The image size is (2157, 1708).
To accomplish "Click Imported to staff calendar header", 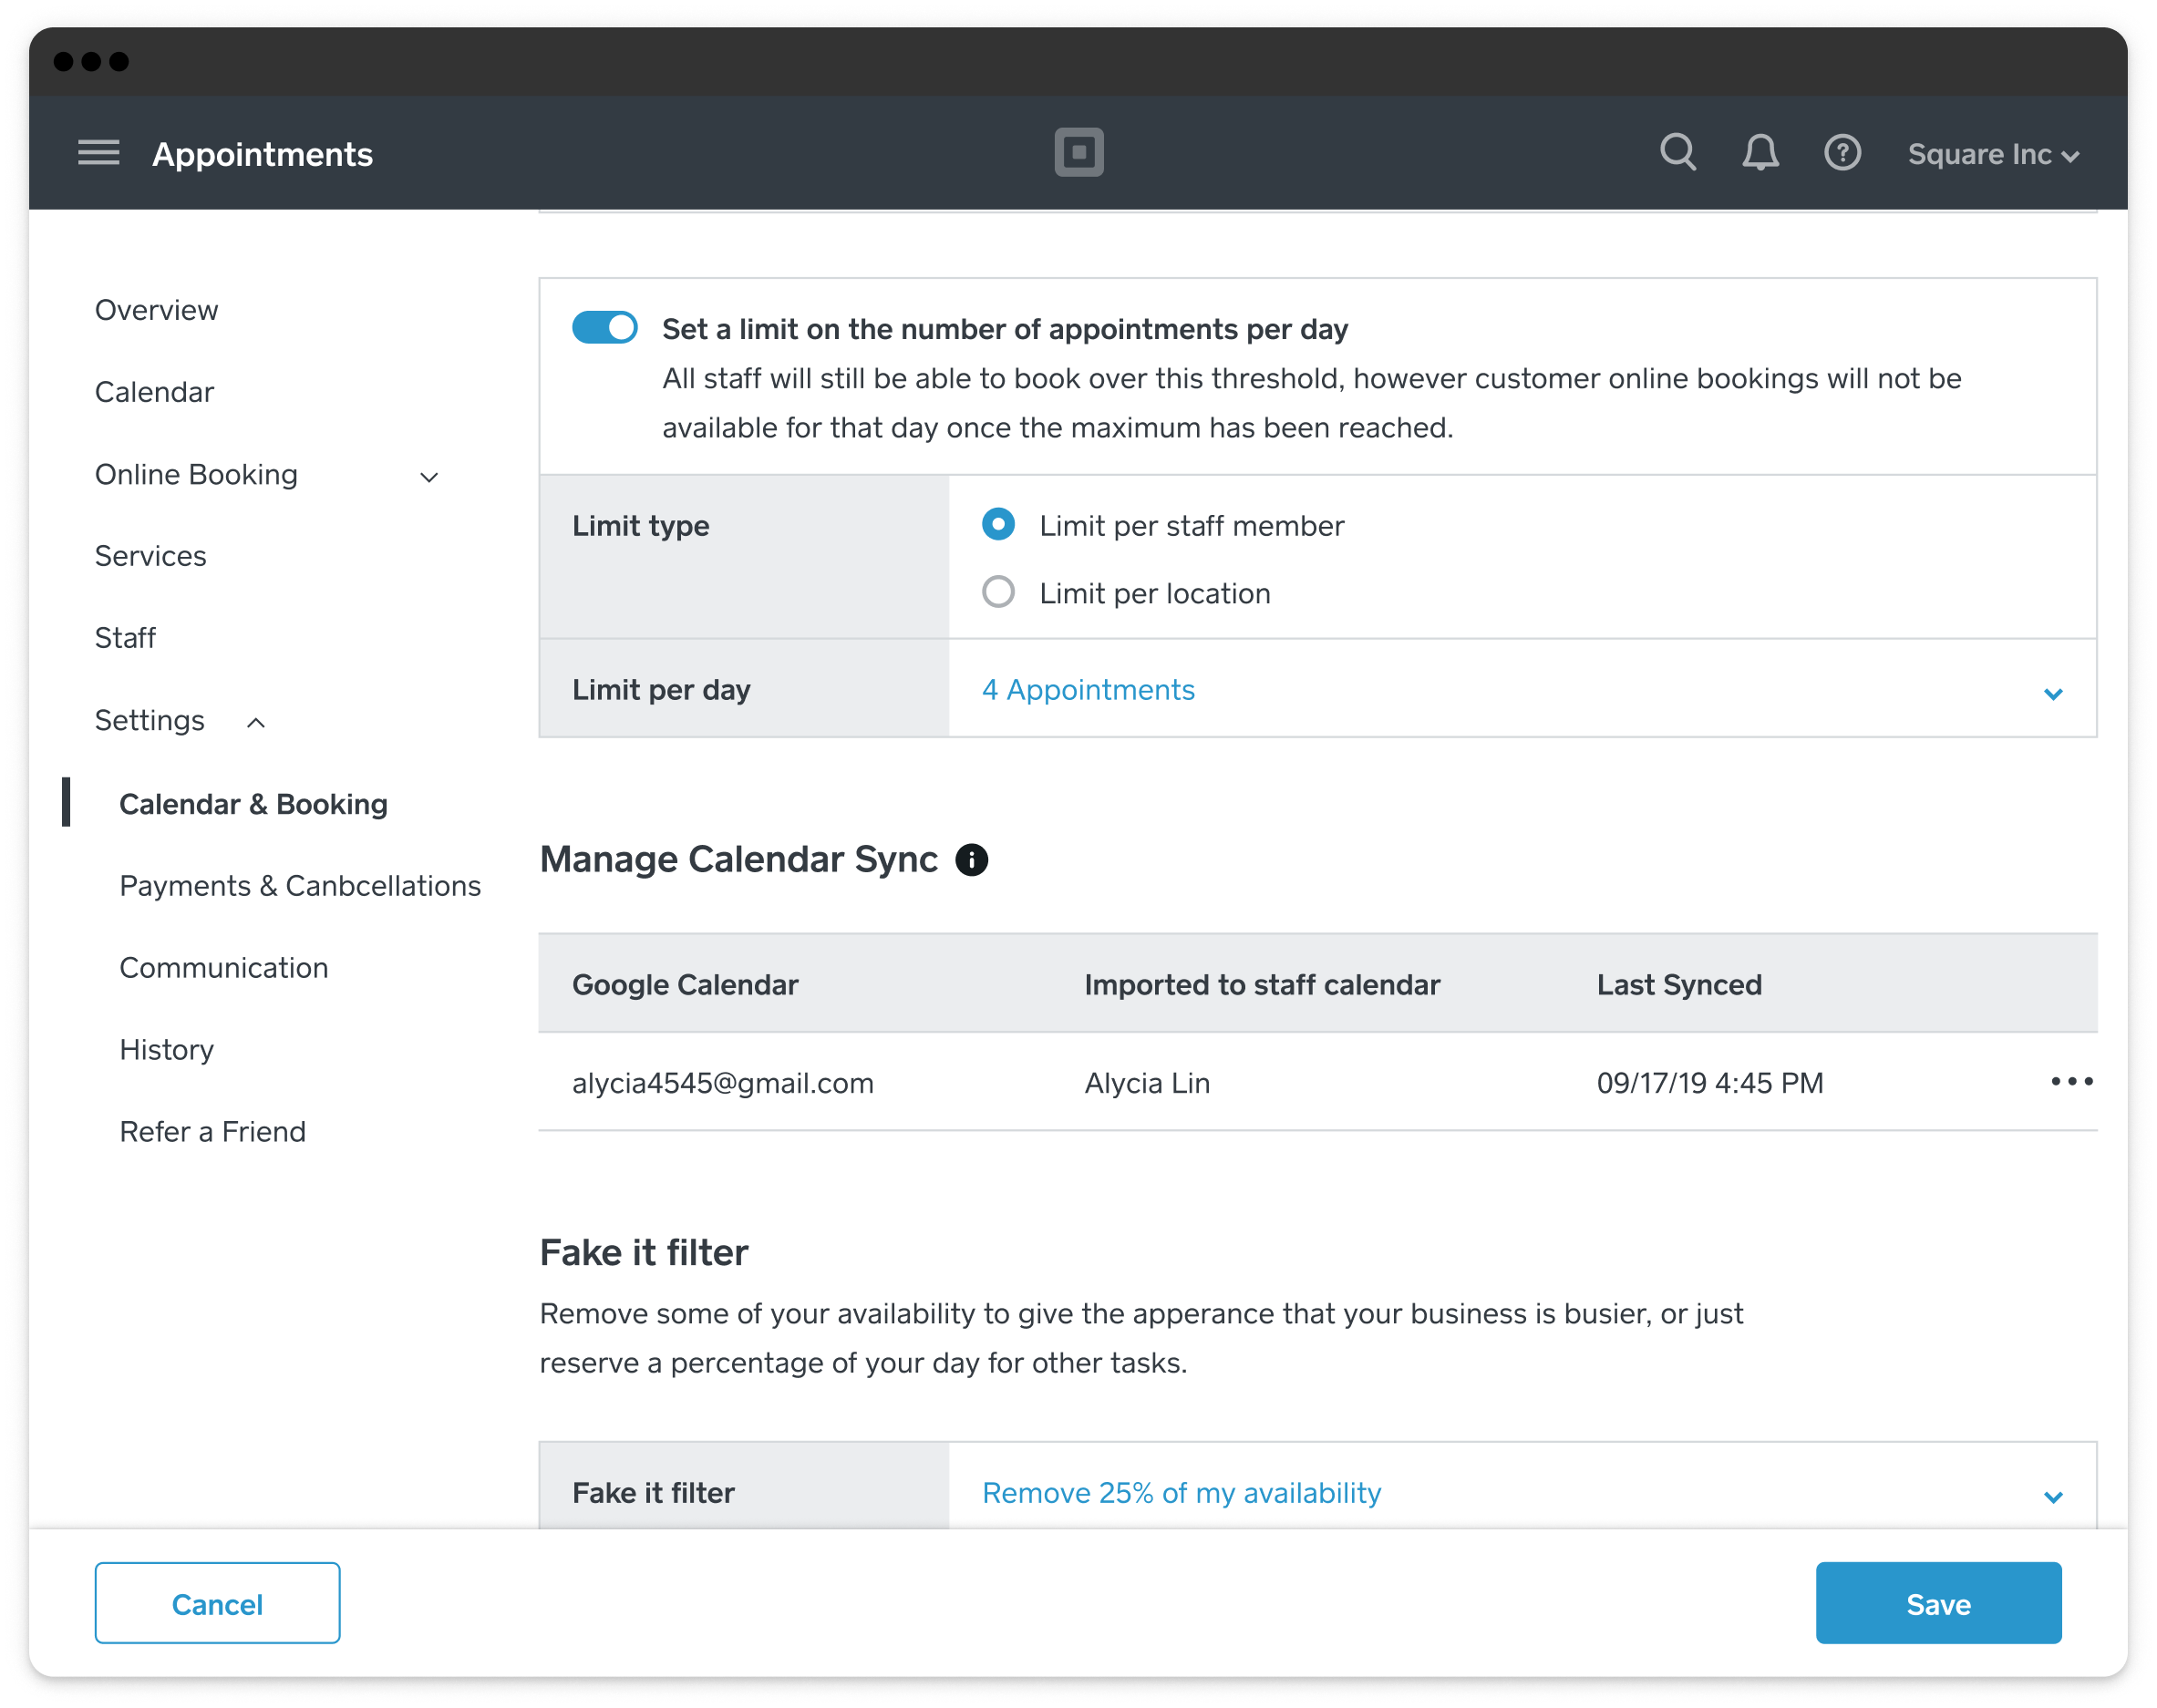I will (x=1261, y=984).
